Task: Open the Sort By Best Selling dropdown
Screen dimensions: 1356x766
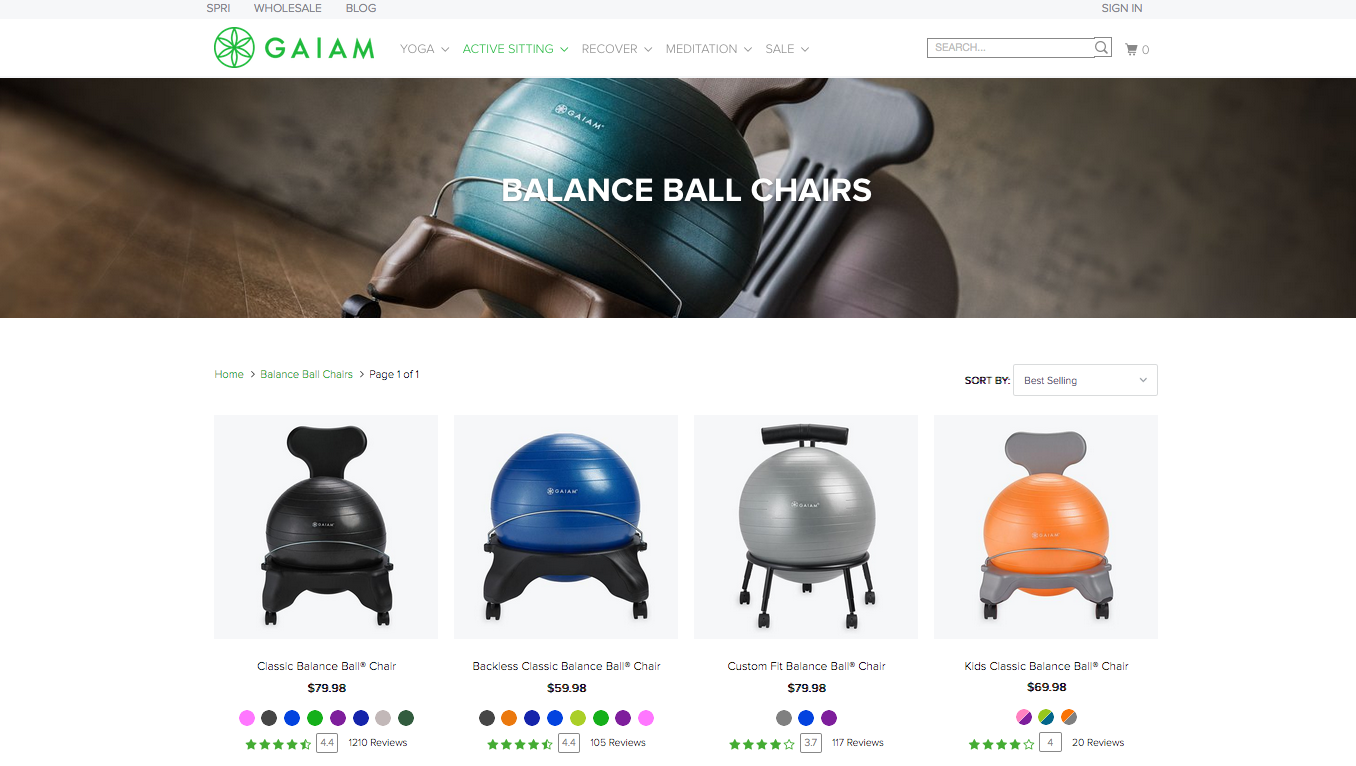Action: pos(1085,380)
